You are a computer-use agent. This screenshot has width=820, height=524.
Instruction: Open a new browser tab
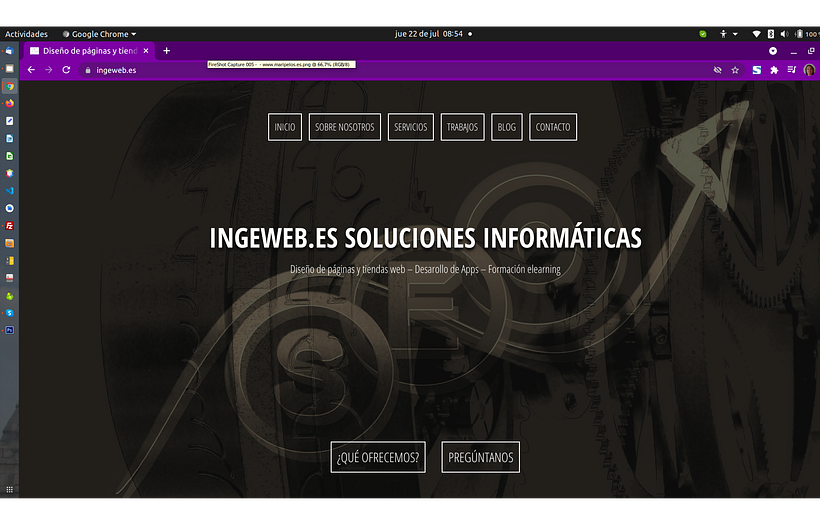click(x=166, y=51)
